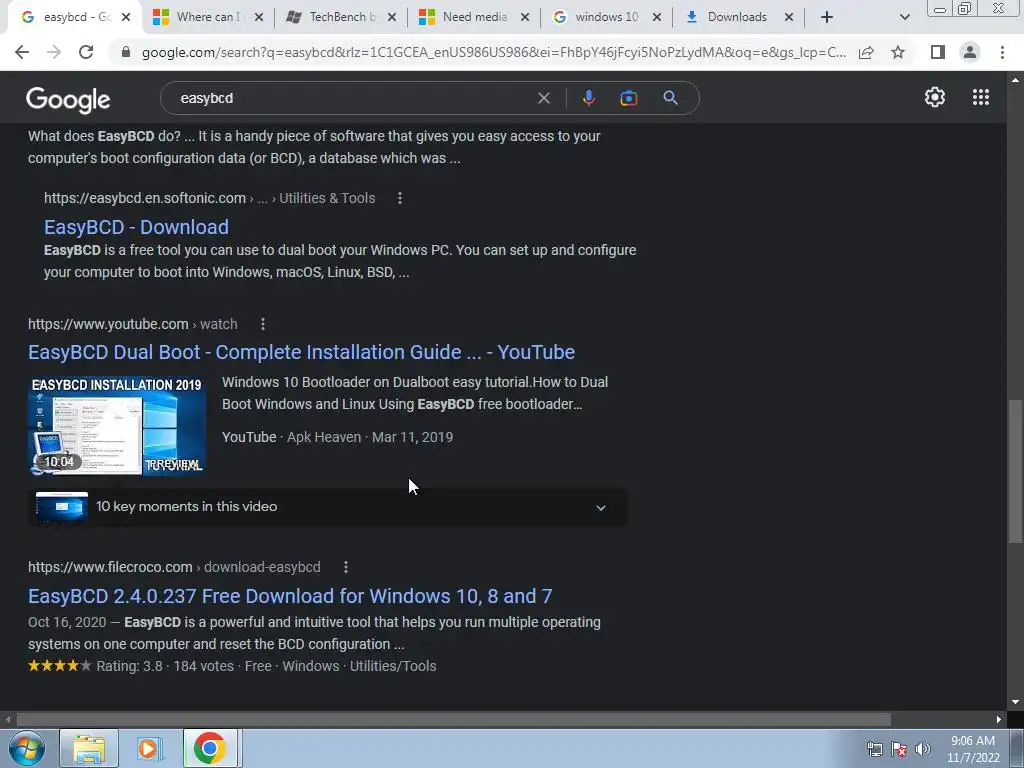Click Chrome icon in the taskbar
The image size is (1024, 768).
point(210,748)
